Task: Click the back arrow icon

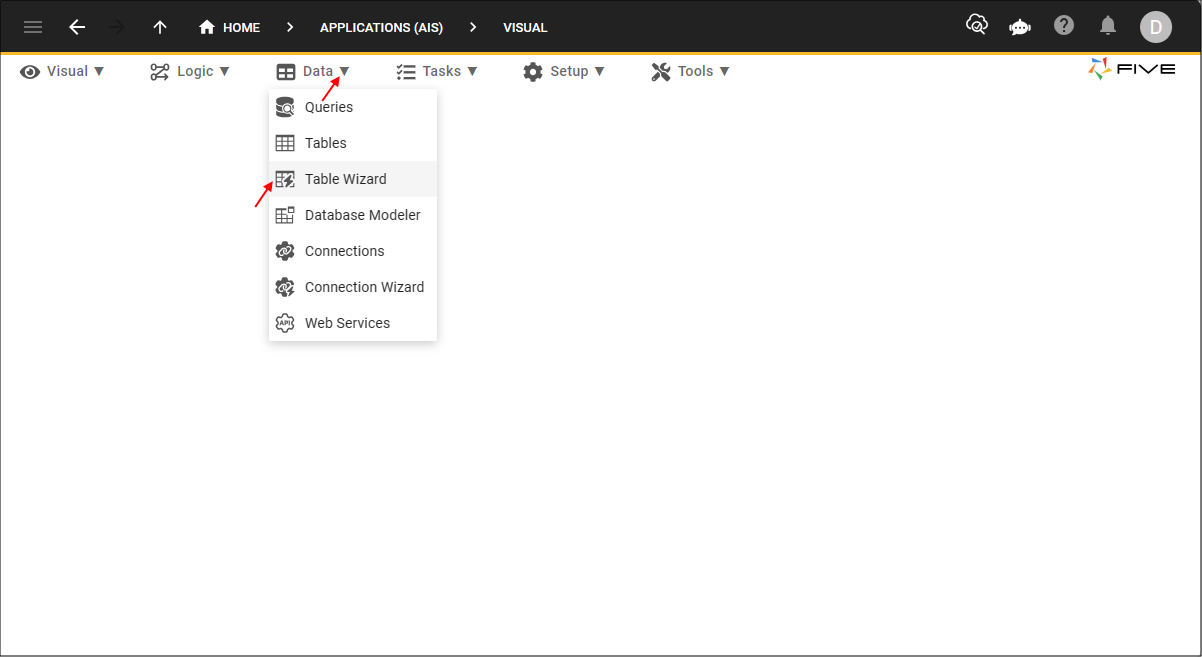Action: coord(77,27)
